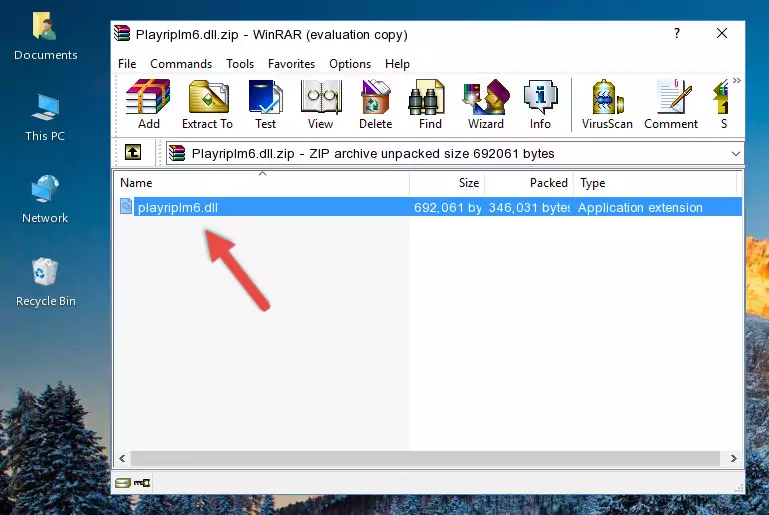The image size is (769, 515).
Task: Click the 692,061 size value
Action: coord(447,207)
